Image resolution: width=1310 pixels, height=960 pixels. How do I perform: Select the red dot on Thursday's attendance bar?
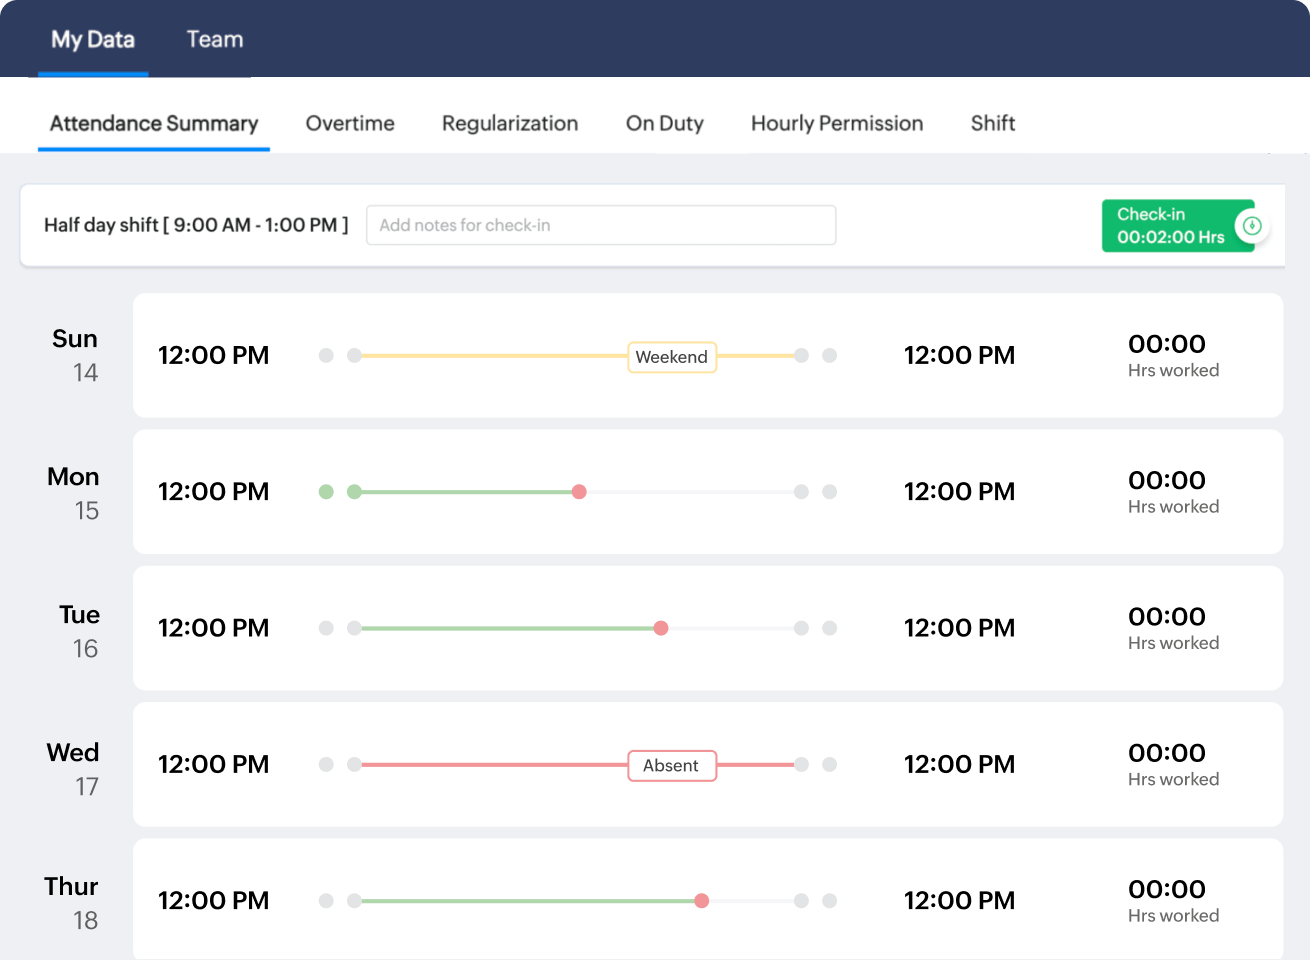[x=701, y=900]
